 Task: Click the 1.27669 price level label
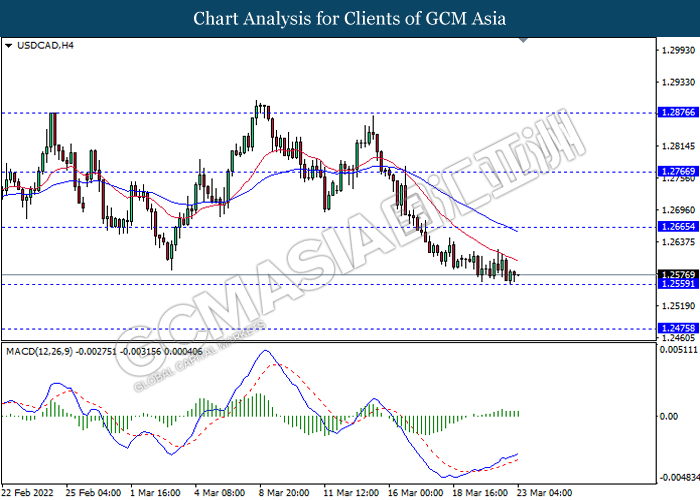[679, 171]
